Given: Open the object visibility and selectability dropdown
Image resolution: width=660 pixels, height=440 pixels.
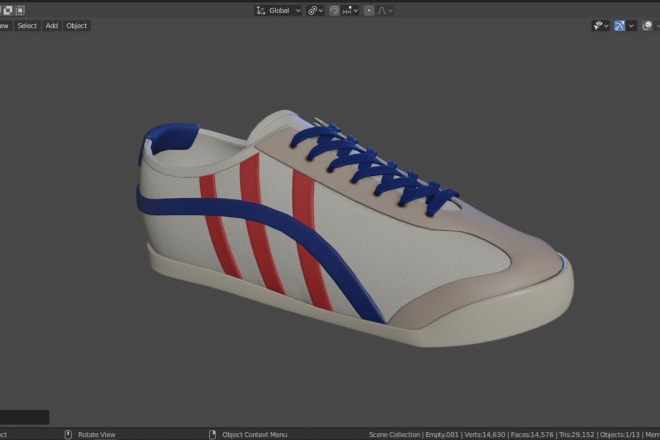Looking at the screenshot, I should [x=601, y=26].
